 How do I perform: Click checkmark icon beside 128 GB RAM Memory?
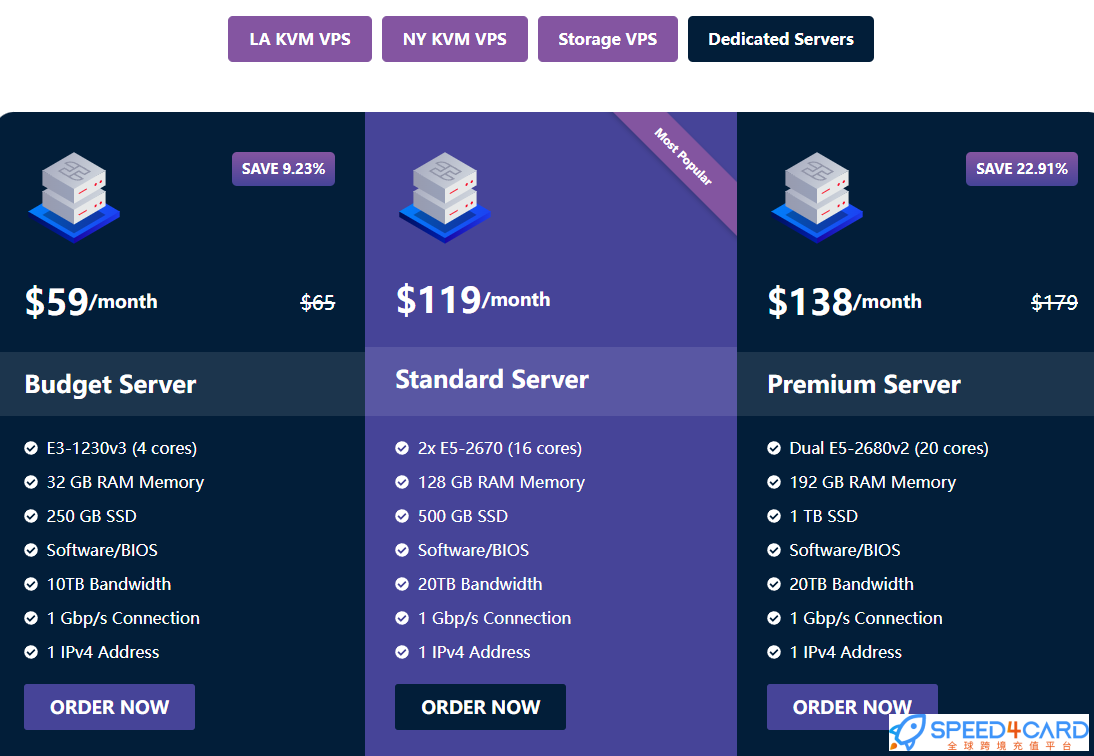tap(402, 482)
